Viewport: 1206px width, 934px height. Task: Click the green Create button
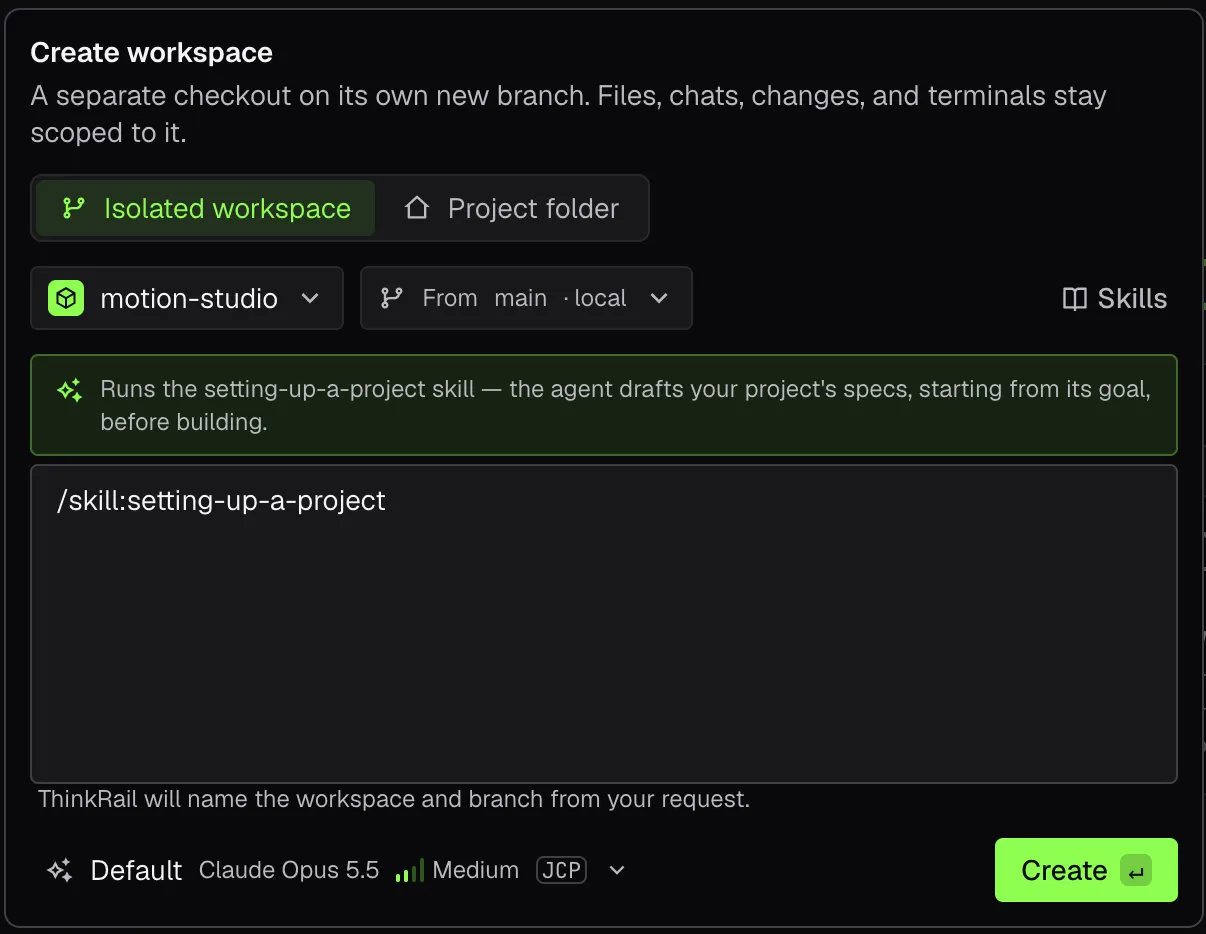(x=1086, y=870)
